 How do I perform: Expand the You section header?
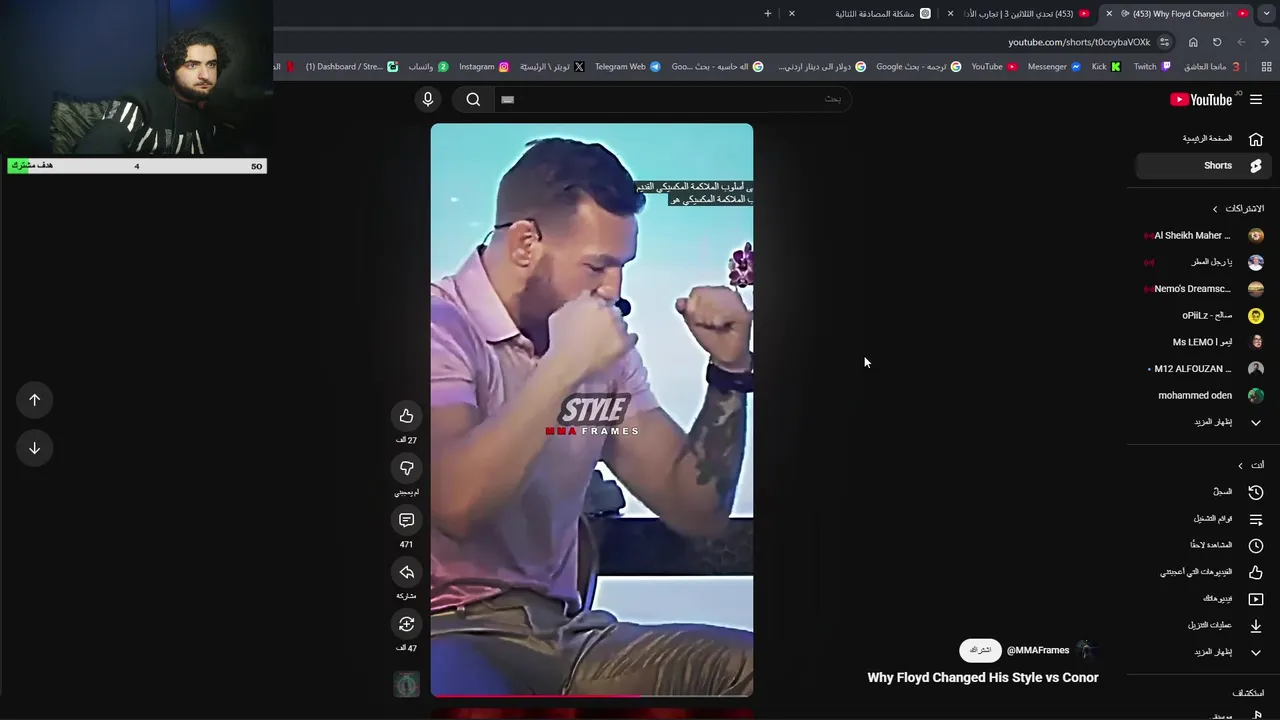pos(1250,465)
